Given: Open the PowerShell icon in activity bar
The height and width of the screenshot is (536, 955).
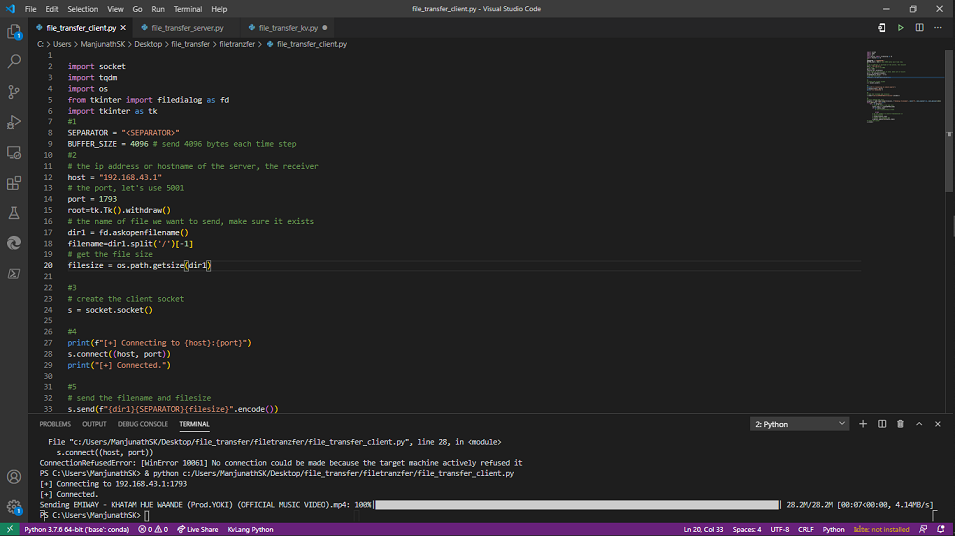Looking at the screenshot, I should tap(13, 273).
